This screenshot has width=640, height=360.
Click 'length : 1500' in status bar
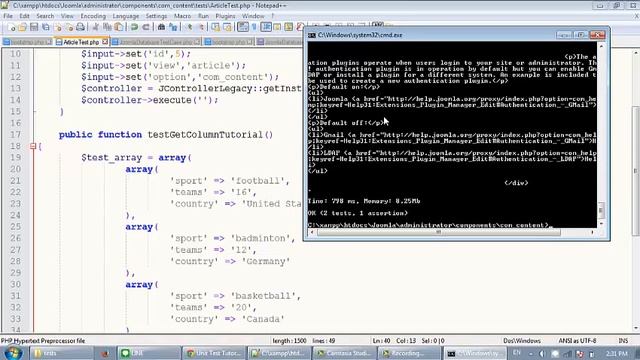pos(289,341)
